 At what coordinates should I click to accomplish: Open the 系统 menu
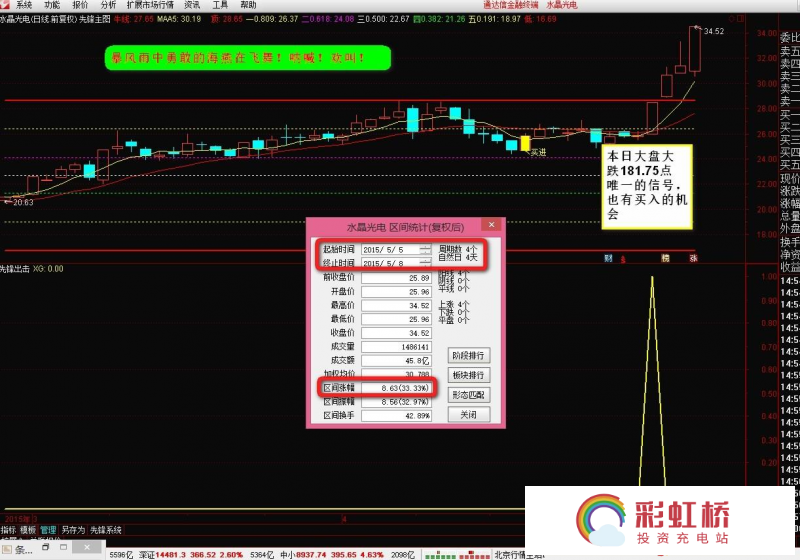(24, 5)
